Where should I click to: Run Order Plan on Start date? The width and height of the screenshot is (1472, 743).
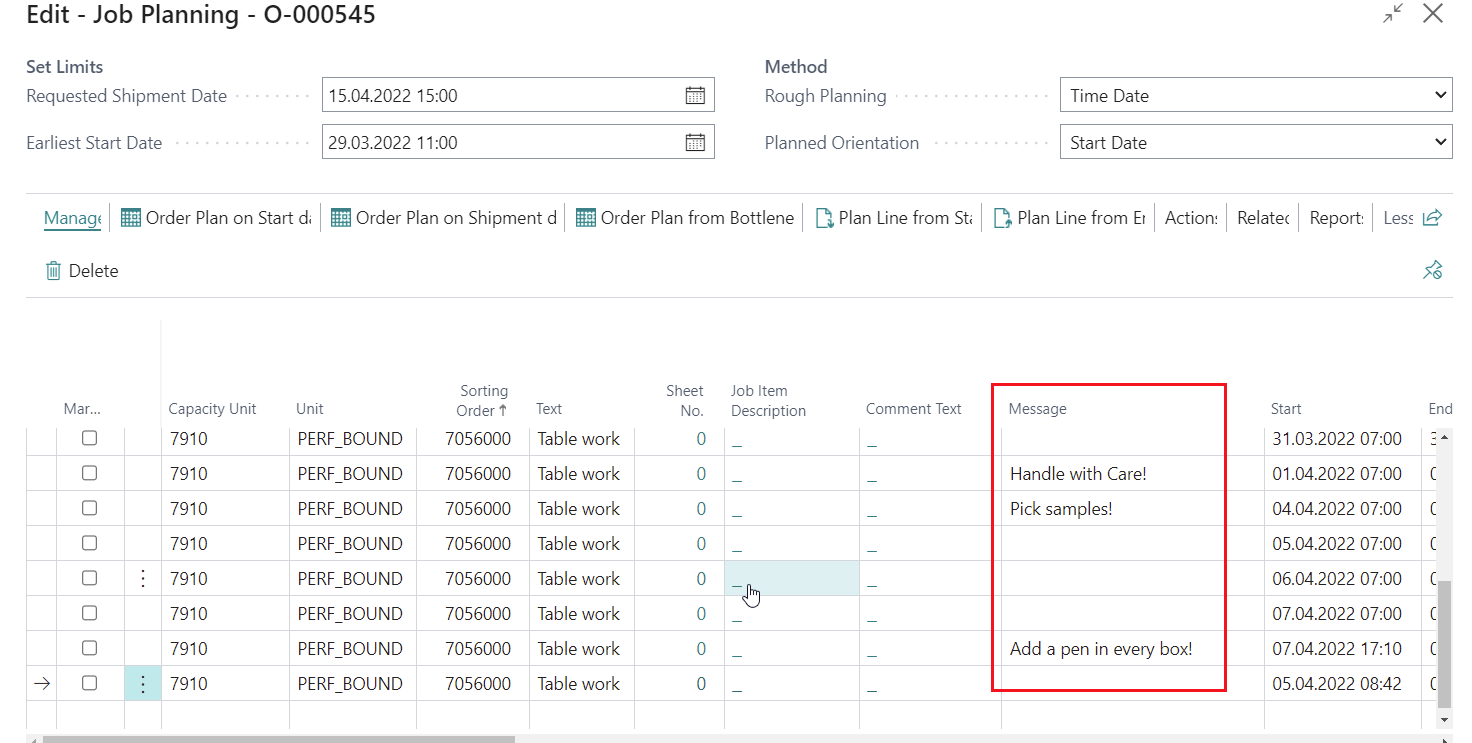(215, 218)
